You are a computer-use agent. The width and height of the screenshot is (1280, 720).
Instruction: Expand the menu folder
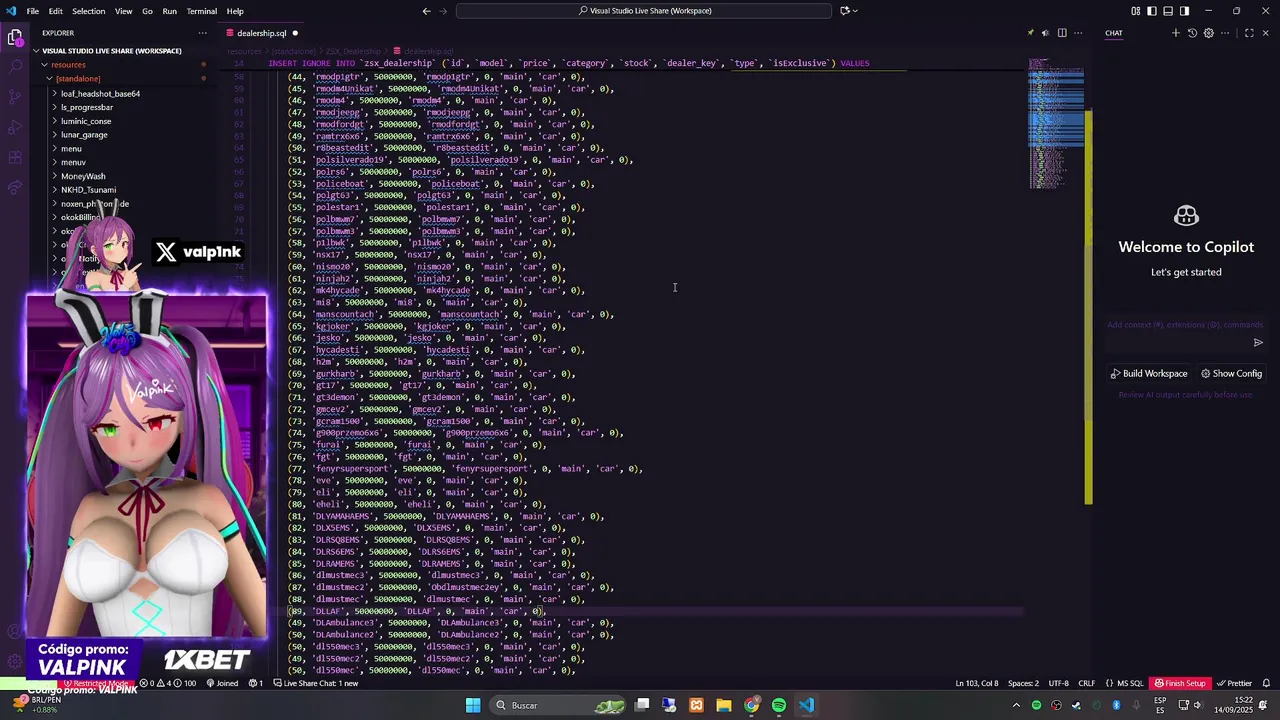(71, 149)
